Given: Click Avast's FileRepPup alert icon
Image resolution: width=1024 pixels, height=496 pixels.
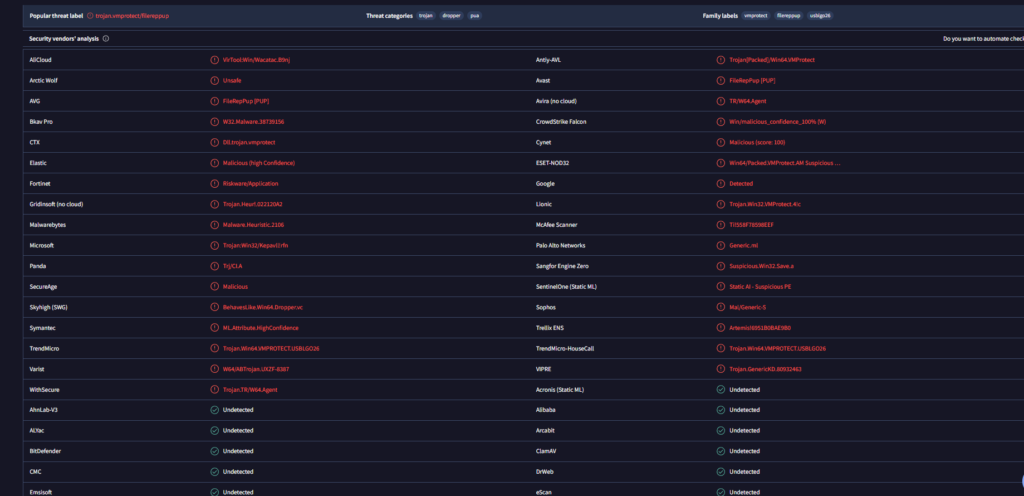Looking at the screenshot, I should click(x=720, y=80).
